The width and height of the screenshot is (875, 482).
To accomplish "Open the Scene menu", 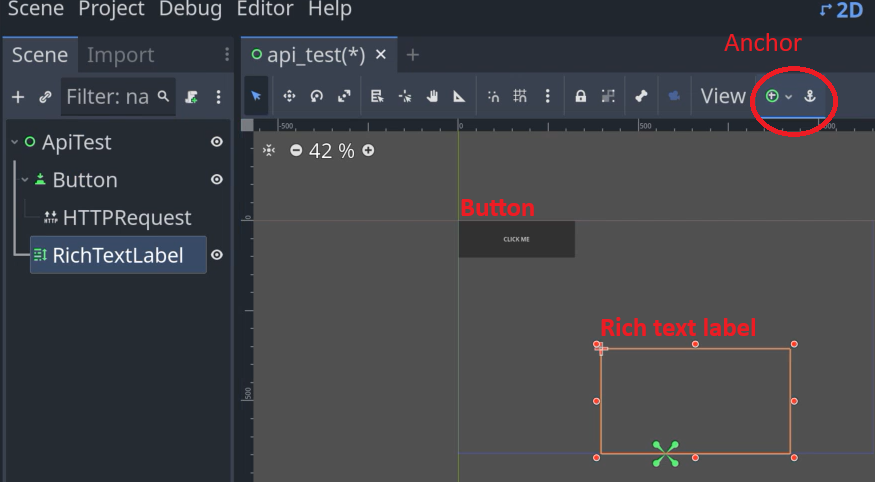I will coord(36,9).
